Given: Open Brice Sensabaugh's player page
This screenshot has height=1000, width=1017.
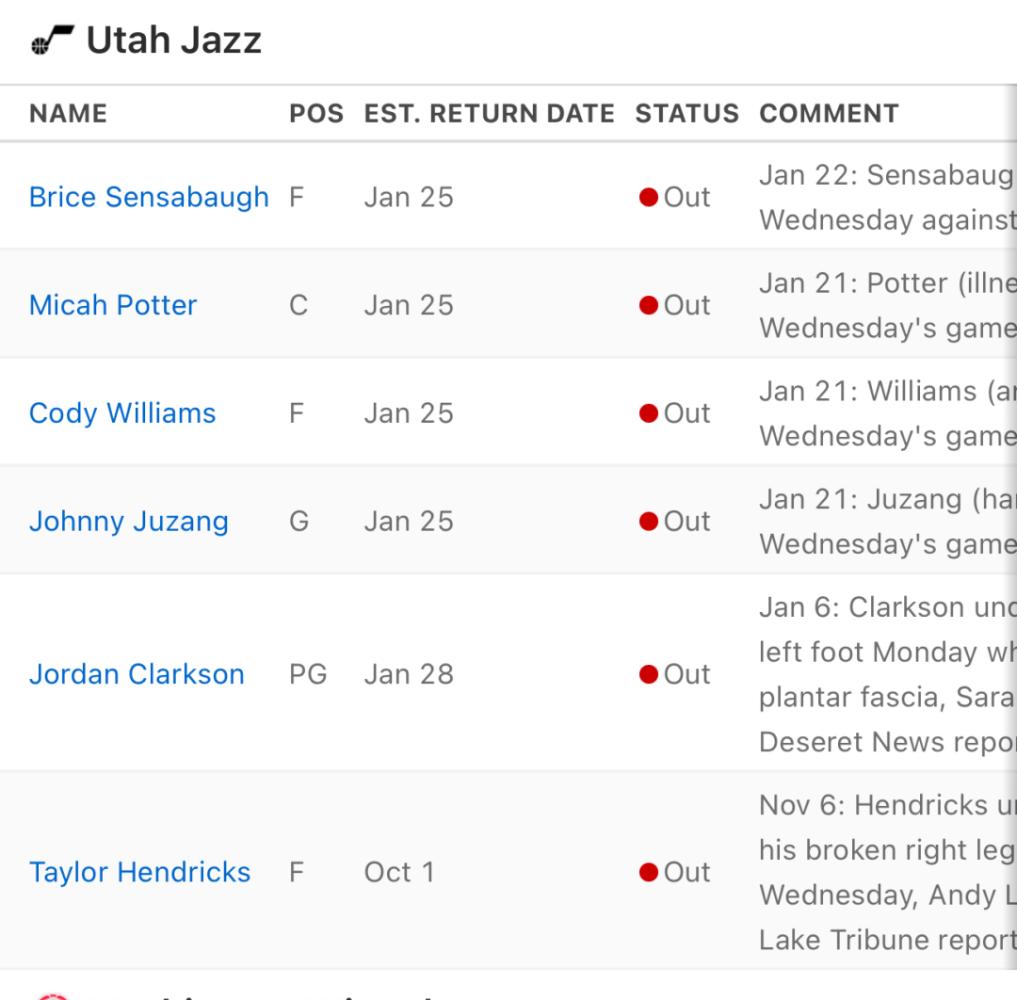Looking at the screenshot, I should click(149, 197).
